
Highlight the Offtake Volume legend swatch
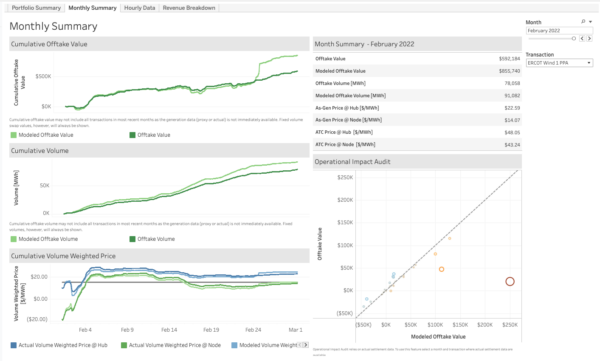(x=132, y=239)
